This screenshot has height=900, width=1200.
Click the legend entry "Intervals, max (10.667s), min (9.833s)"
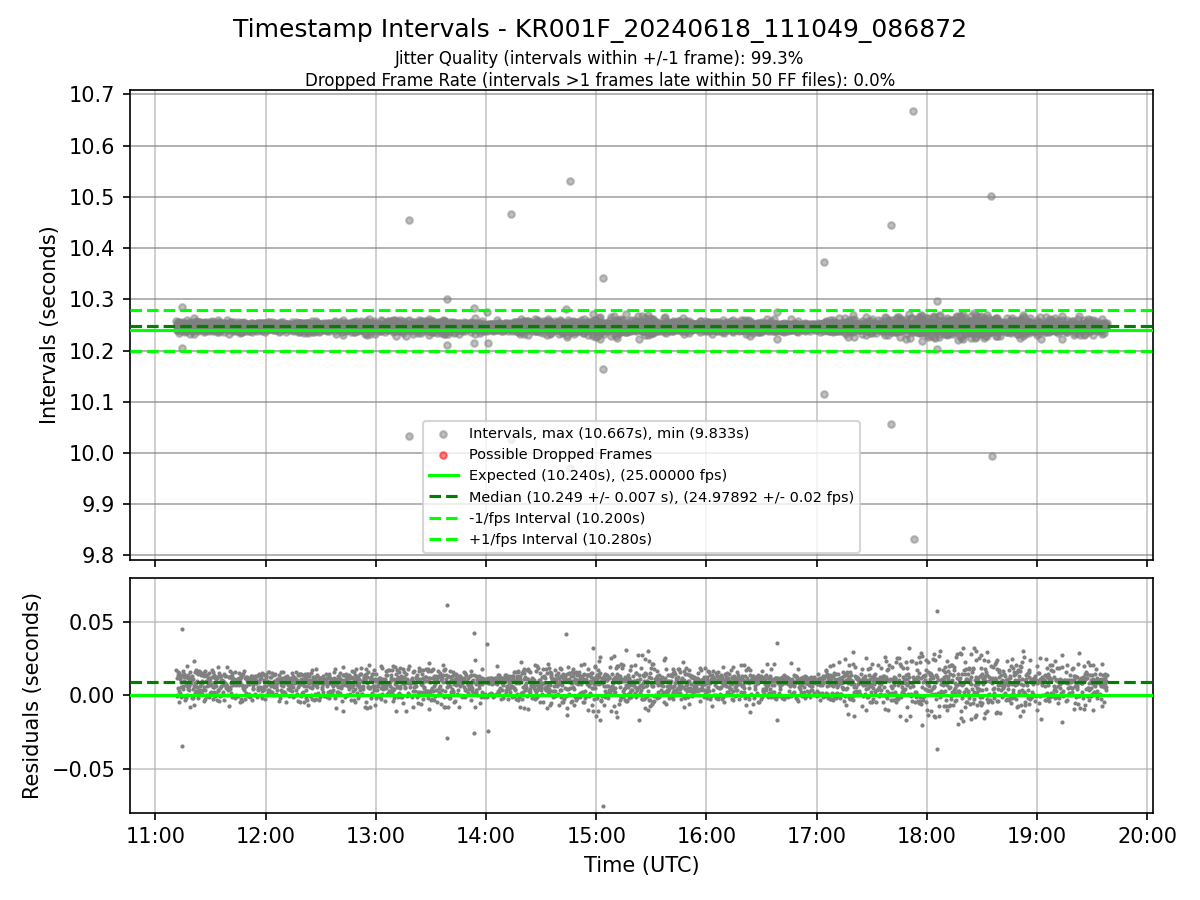click(609, 433)
